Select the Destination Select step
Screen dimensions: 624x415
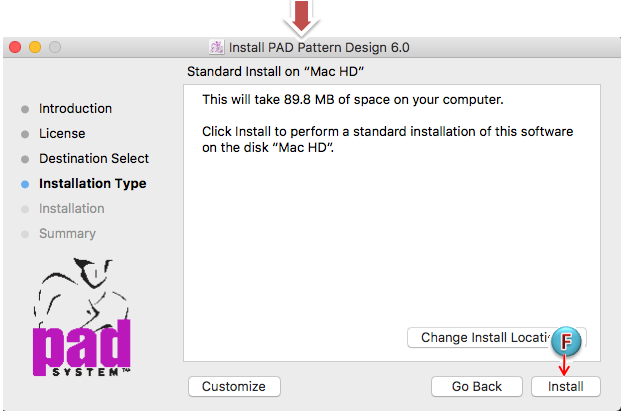(94, 159)
